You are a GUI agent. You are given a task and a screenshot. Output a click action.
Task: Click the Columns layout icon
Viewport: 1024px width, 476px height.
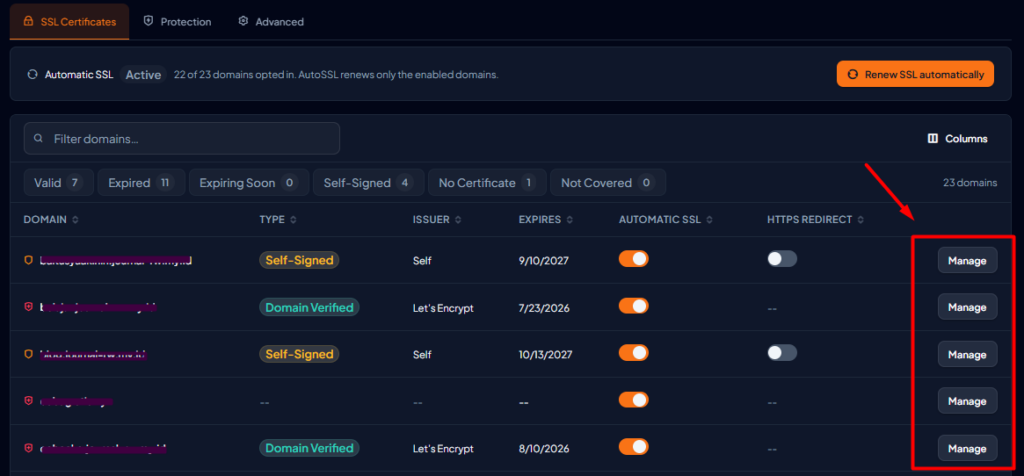click(x=933, y=138)
